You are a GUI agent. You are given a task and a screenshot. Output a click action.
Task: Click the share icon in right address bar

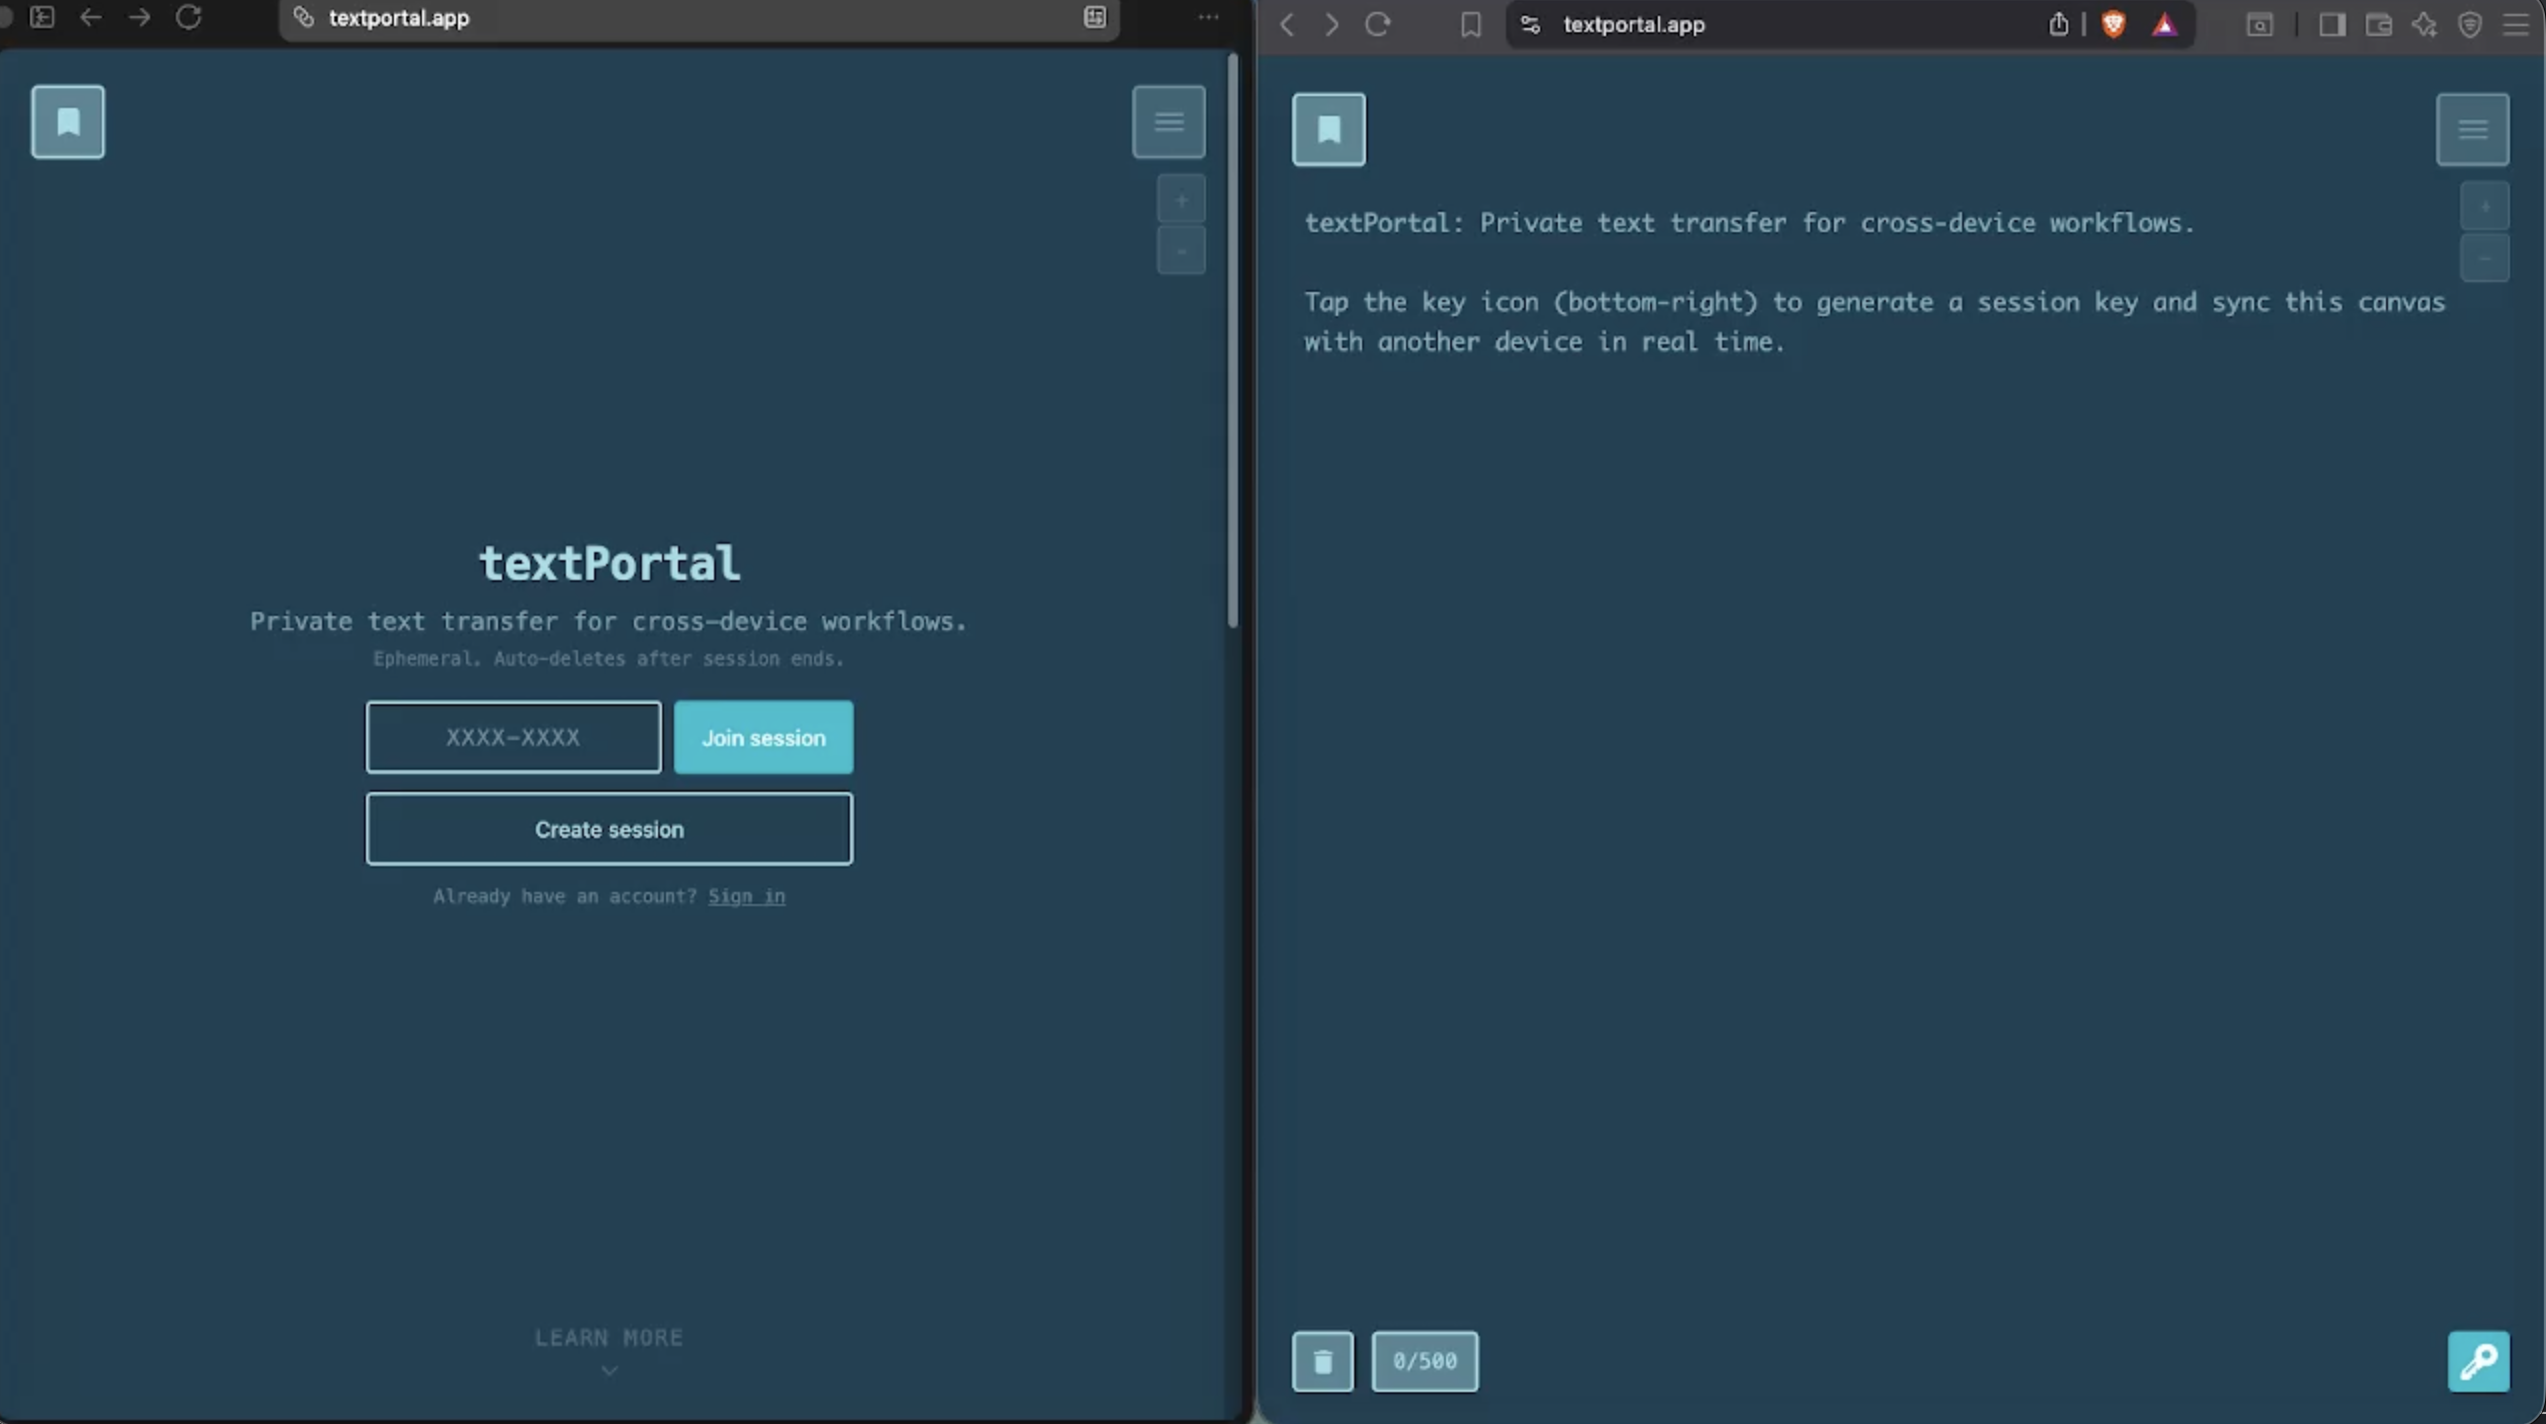[2058, 24]
